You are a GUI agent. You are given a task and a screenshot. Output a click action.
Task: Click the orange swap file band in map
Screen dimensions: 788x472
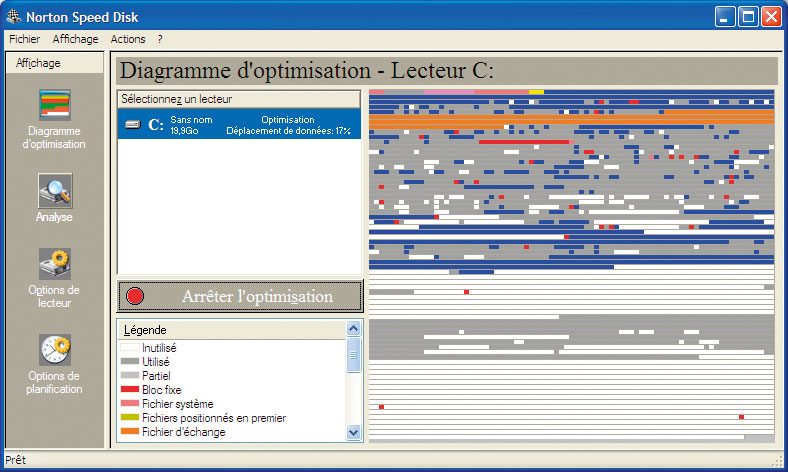pos(571,120)
